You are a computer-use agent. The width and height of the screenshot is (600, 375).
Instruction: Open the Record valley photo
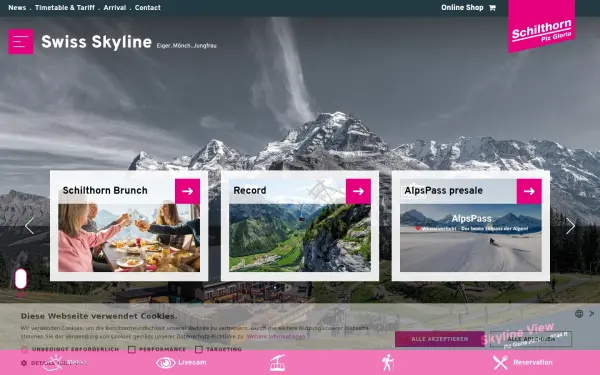point(300,238)
